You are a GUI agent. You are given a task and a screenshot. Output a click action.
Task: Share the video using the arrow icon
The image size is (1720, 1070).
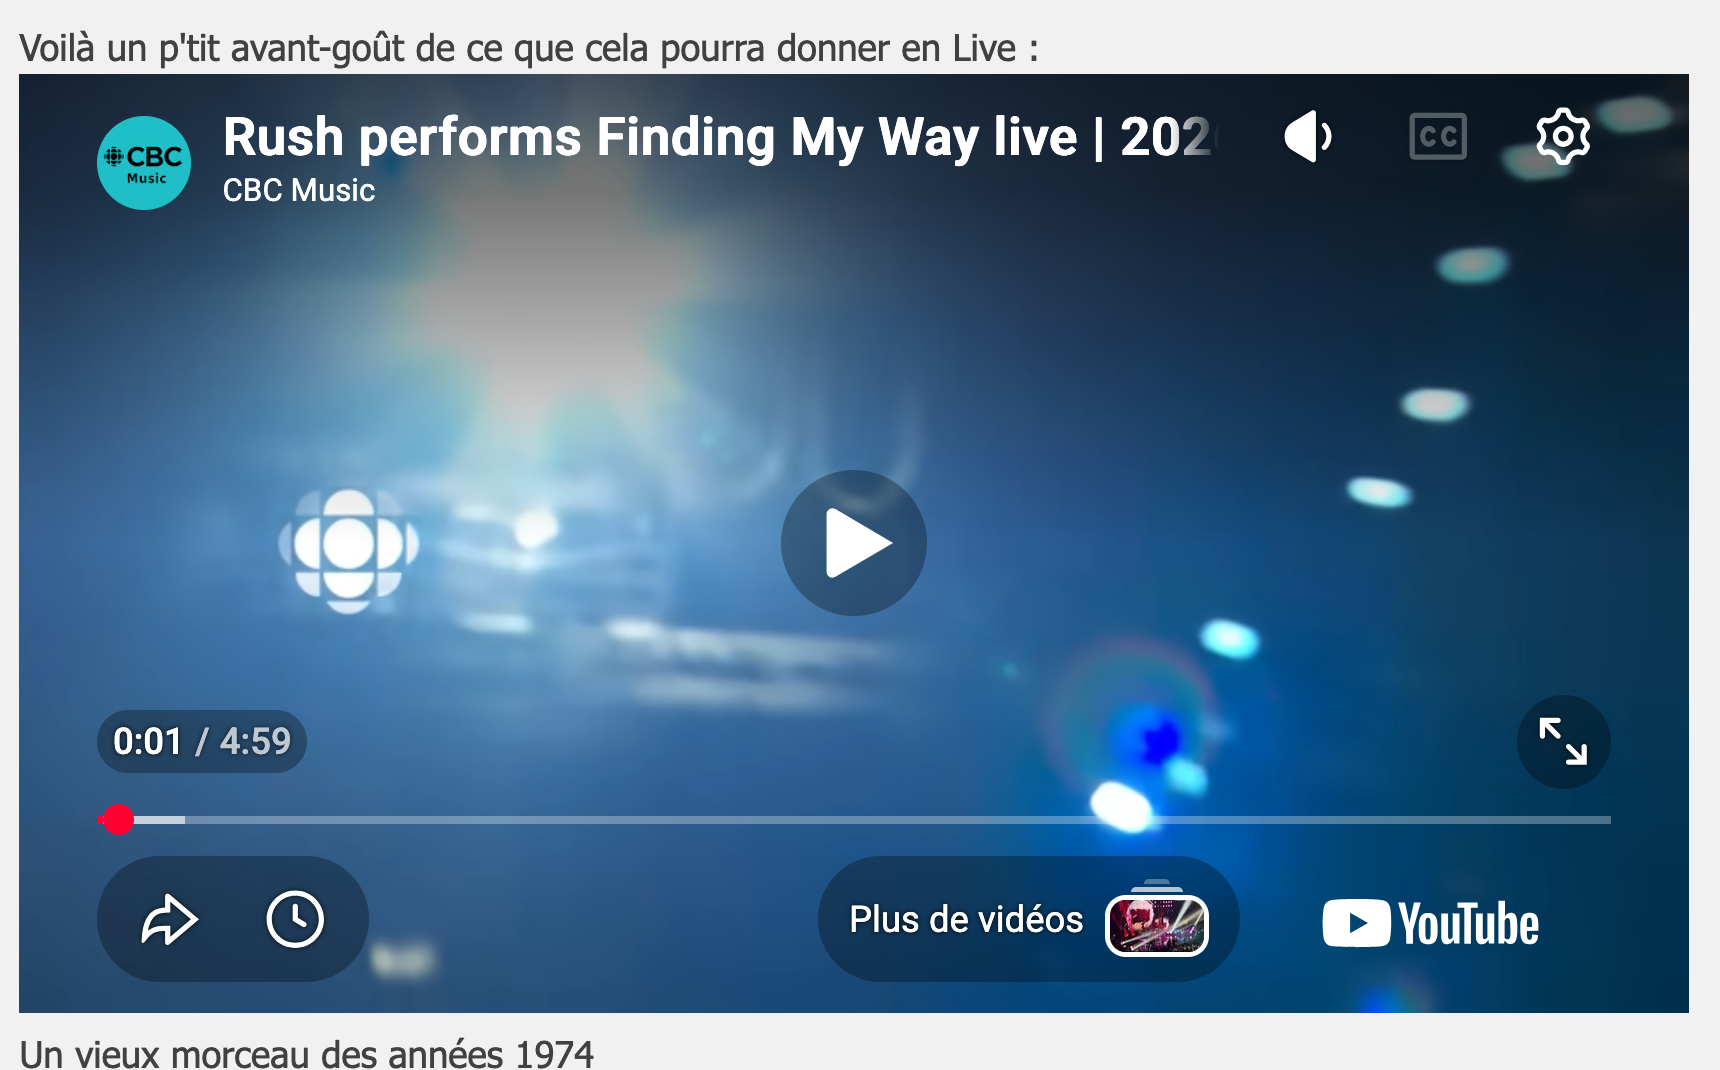[x=169, y=919]
